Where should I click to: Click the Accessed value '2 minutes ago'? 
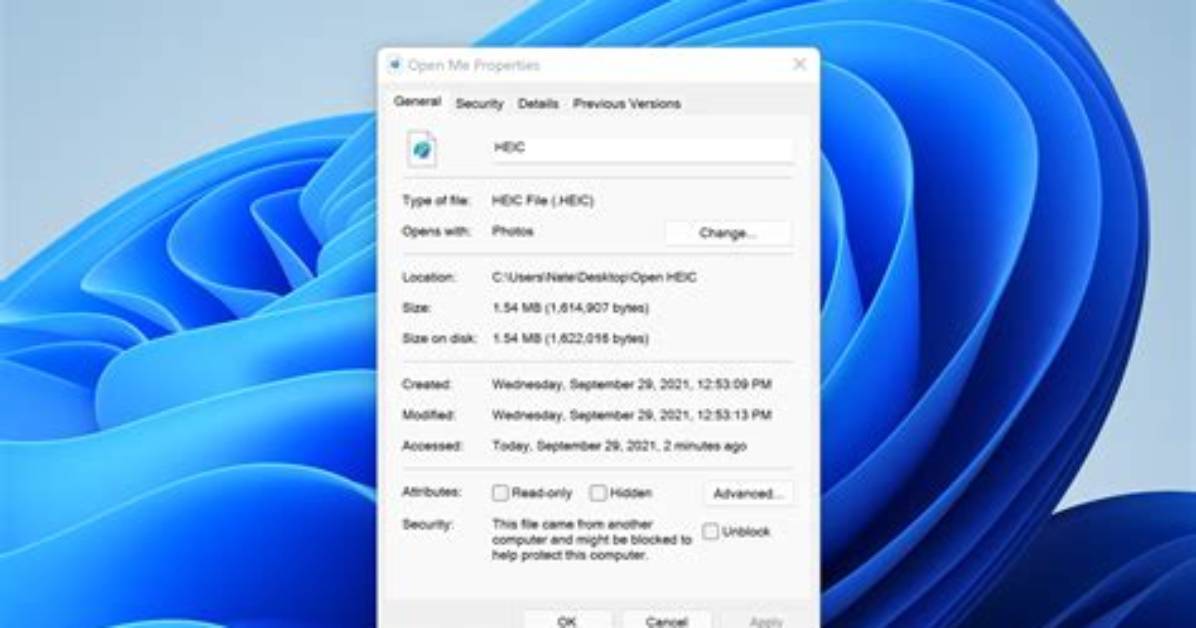(619, 446)
